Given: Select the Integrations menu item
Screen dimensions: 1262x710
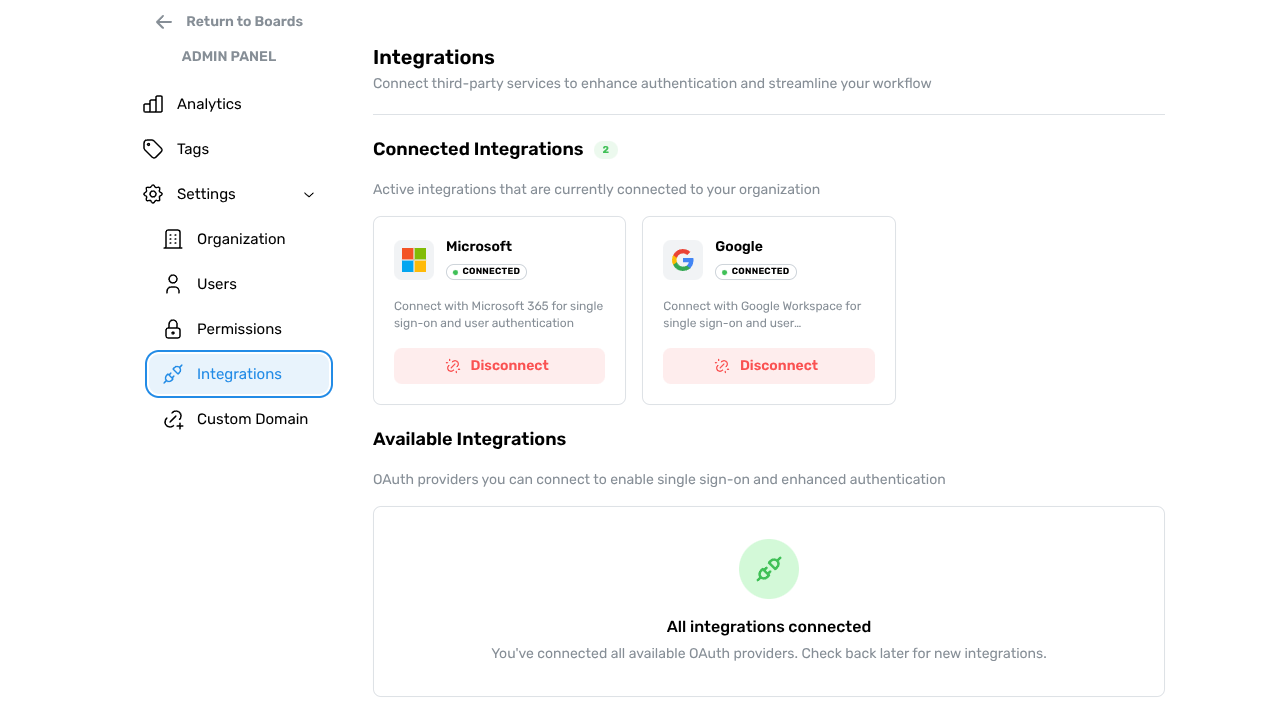Looking at the screenshot, I should point(239,374).
